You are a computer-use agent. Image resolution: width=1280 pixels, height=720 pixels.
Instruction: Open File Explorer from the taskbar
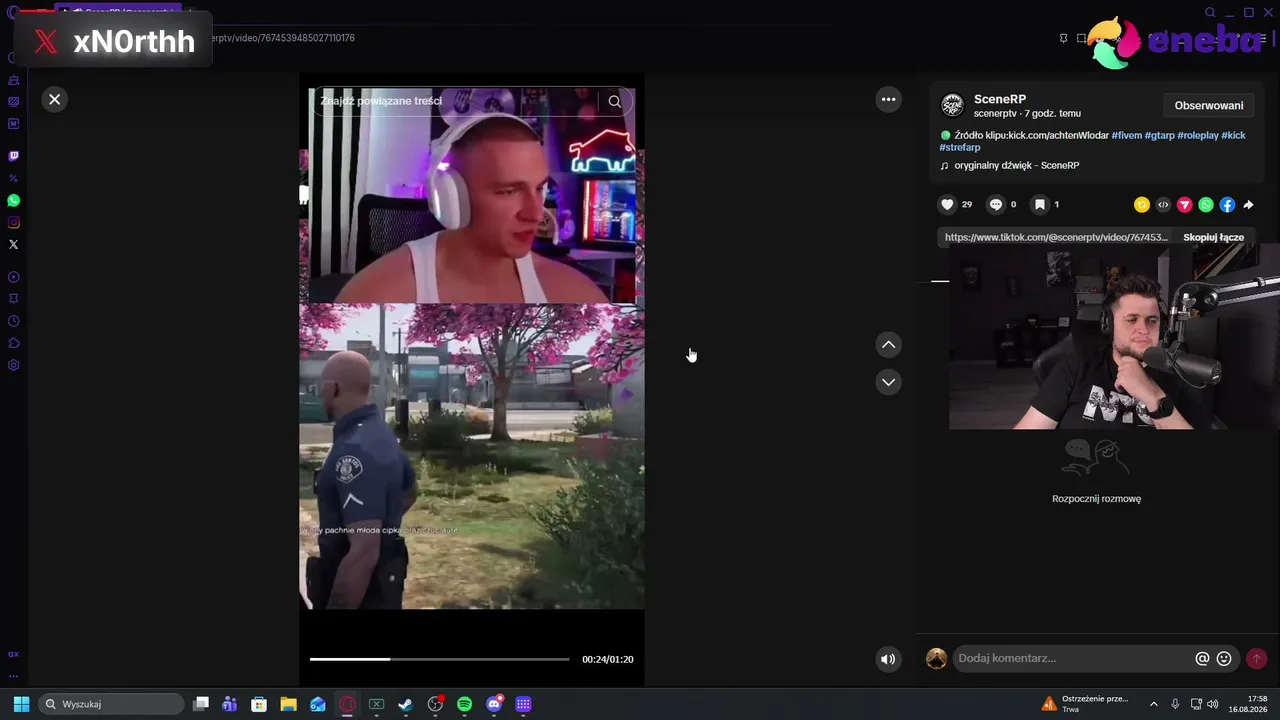pos(288,704)
